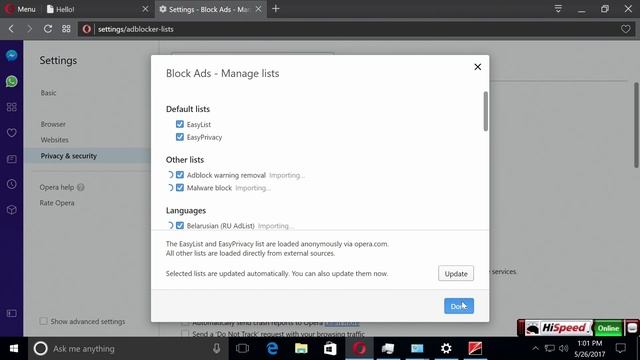Click the Update button
640x360 pixels.
(x=456, y=273)
